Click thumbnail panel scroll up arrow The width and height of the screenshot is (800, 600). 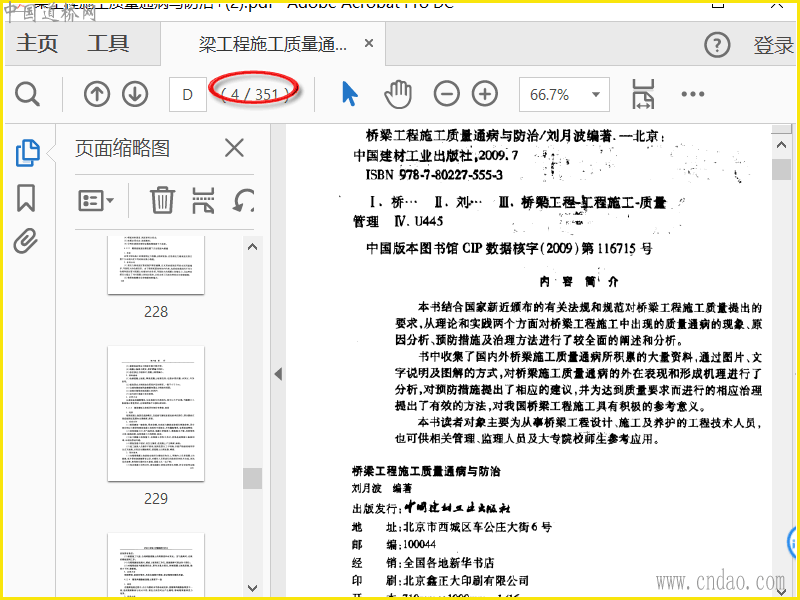click(252, 247)
